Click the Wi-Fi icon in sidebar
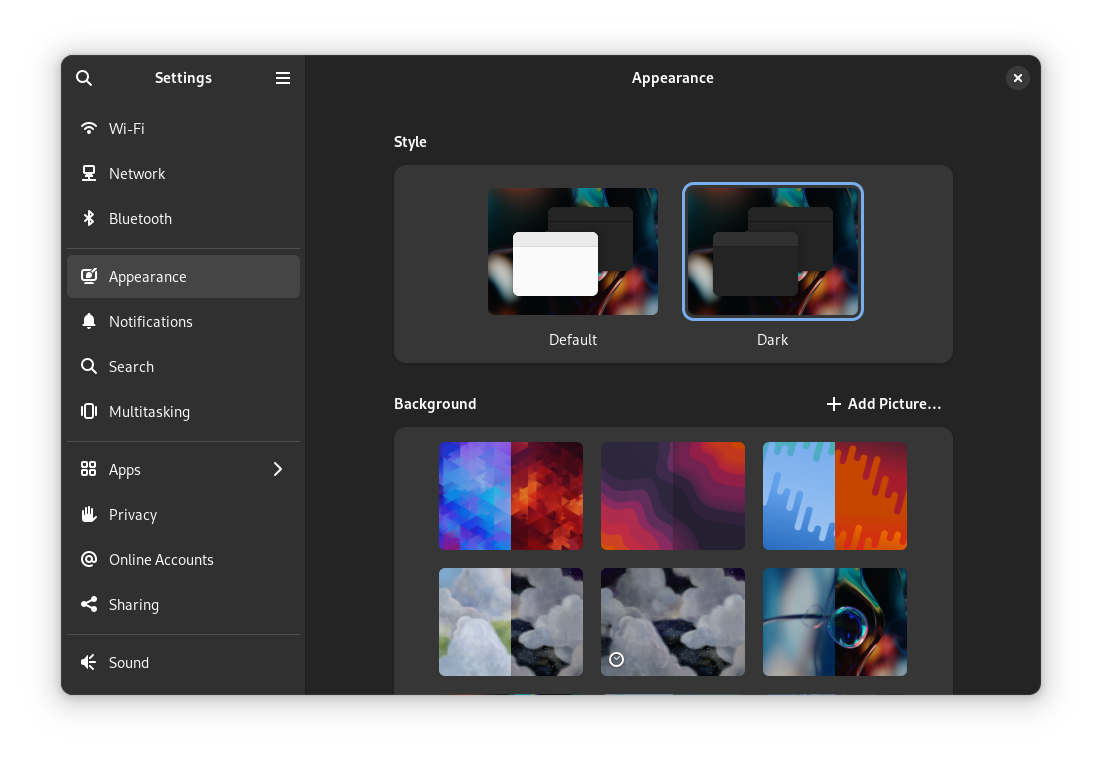1102x762 pixels. point(89,128)
